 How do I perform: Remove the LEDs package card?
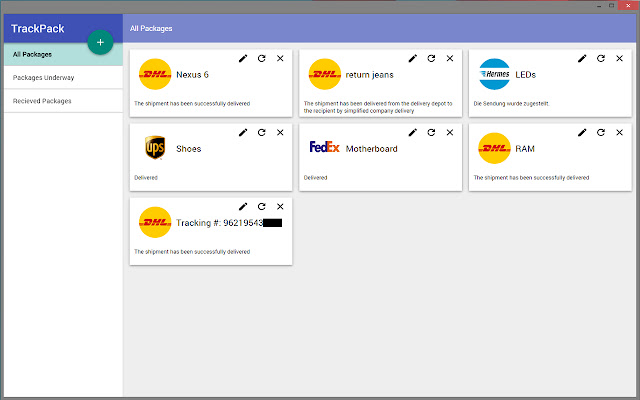tap(619, 58)
